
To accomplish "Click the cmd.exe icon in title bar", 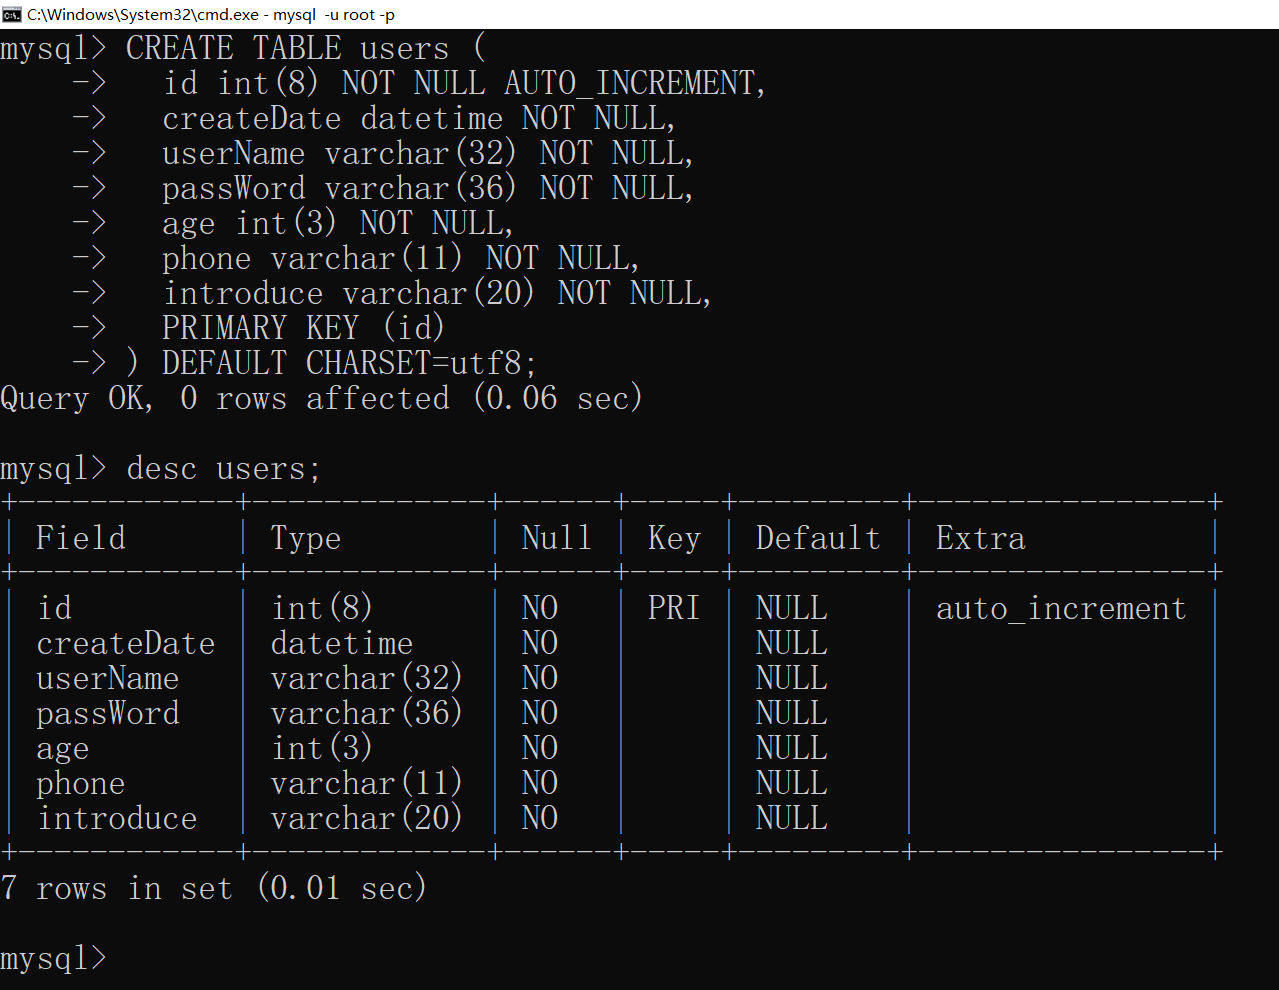I will coord(12,14).
